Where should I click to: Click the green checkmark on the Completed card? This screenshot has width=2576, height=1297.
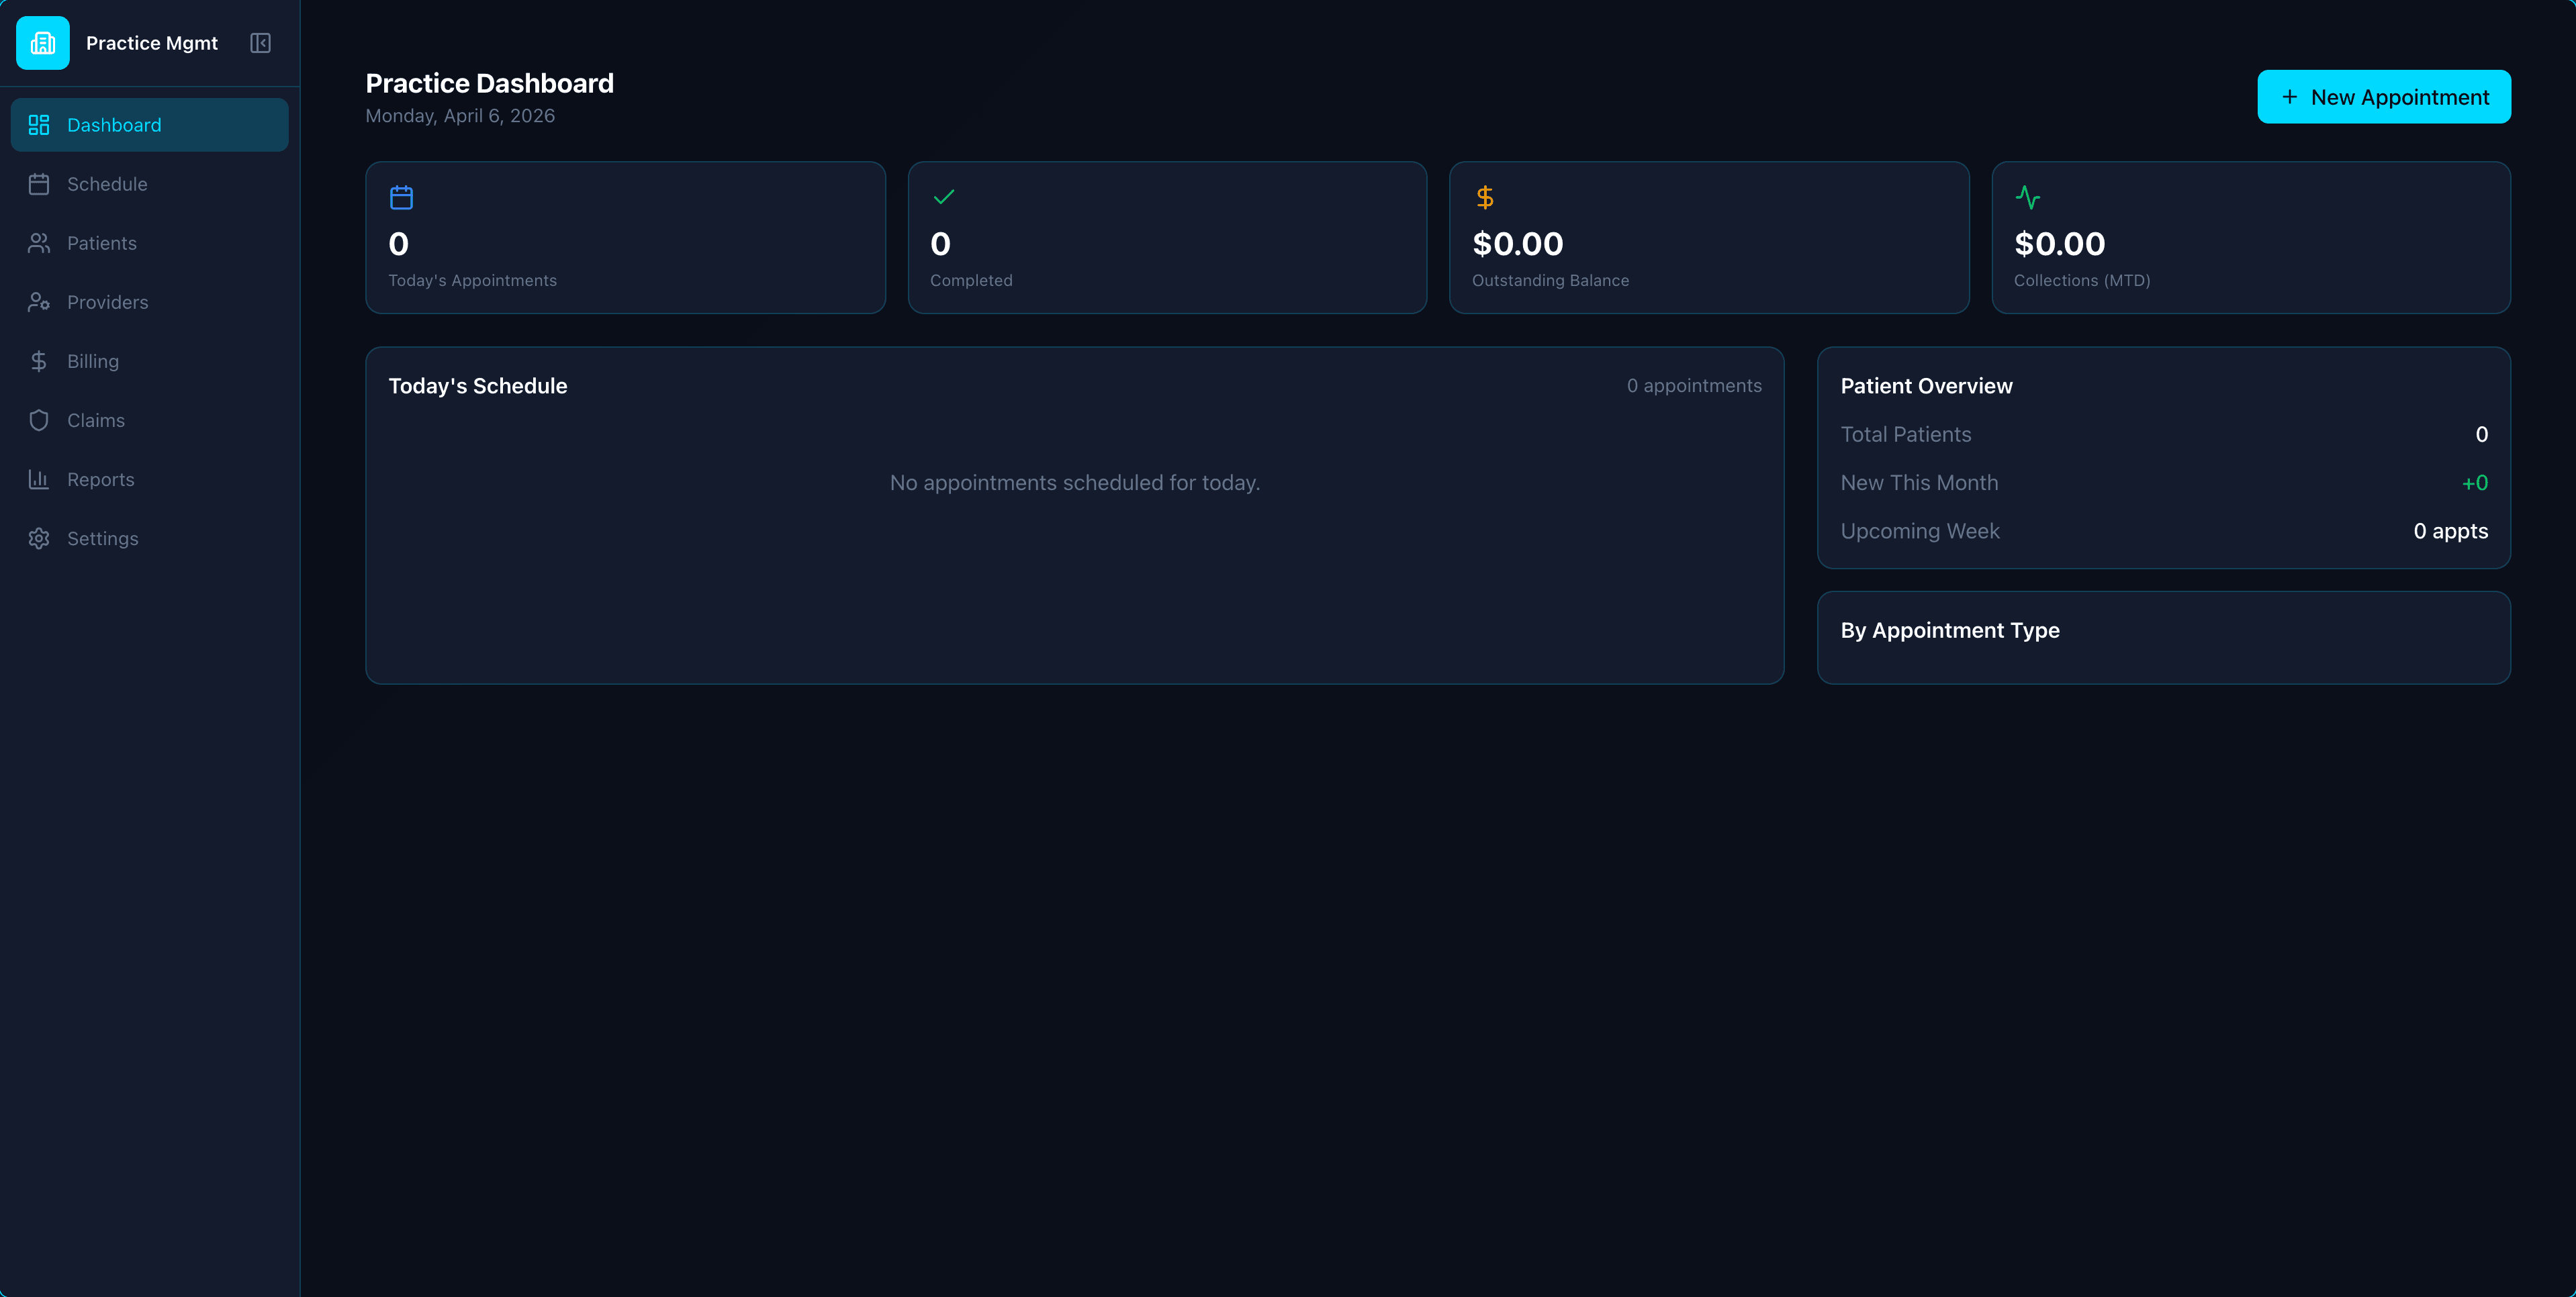click(x=944, y=197)
